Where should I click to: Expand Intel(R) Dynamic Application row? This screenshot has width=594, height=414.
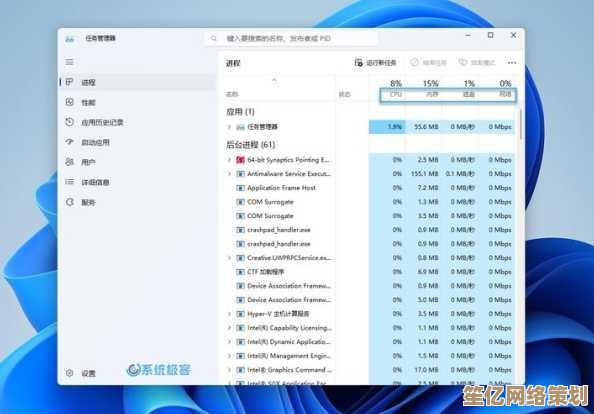[x=229, y=342]
